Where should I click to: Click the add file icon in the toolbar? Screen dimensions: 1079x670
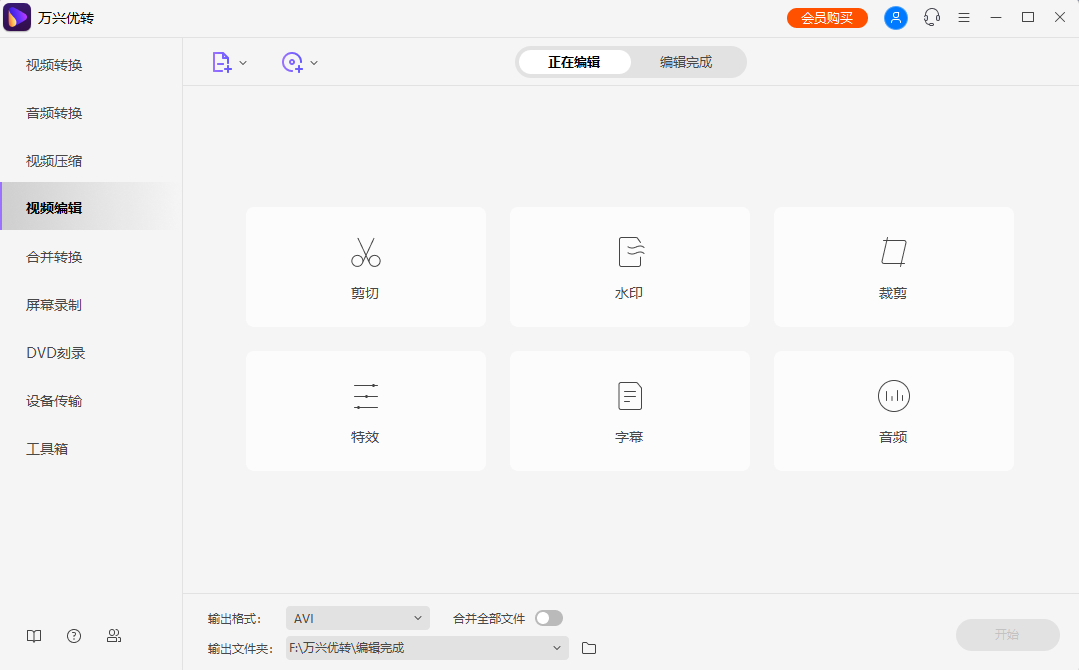point(221,61)
